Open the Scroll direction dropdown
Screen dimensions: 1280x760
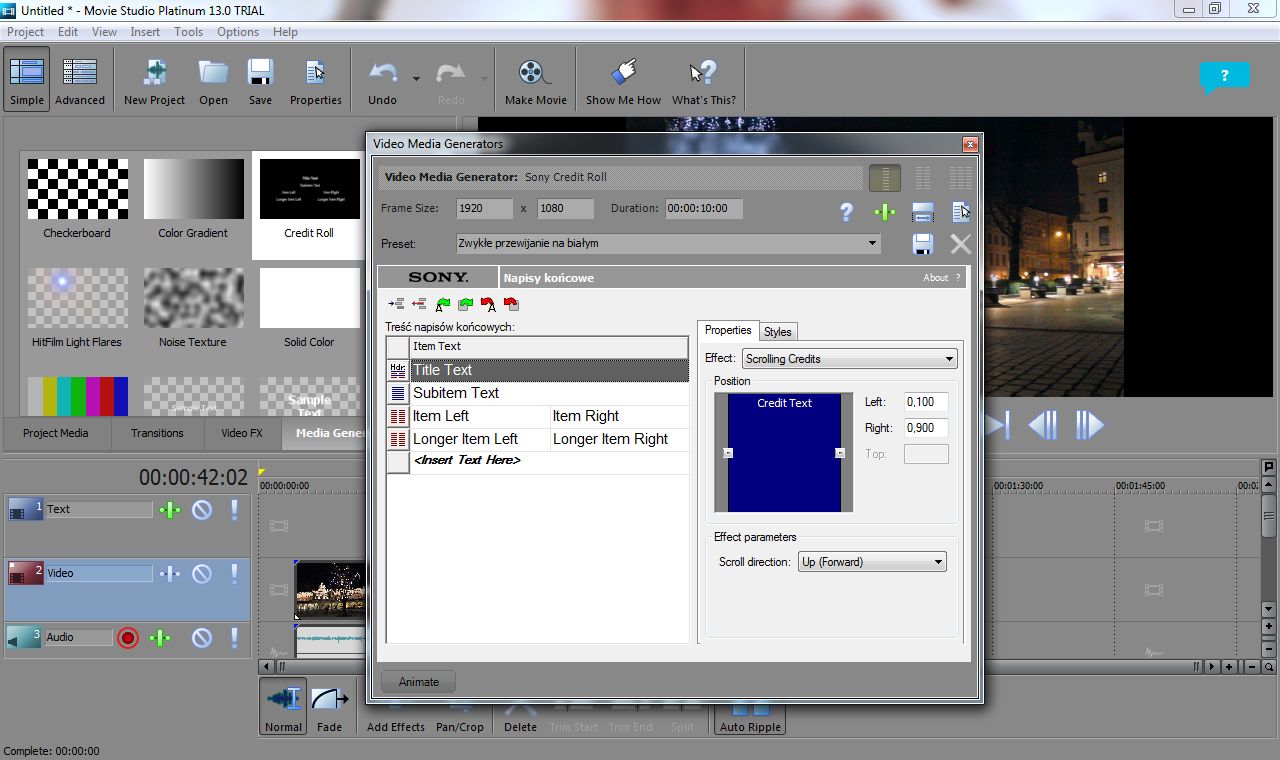[x=872, y=562]
